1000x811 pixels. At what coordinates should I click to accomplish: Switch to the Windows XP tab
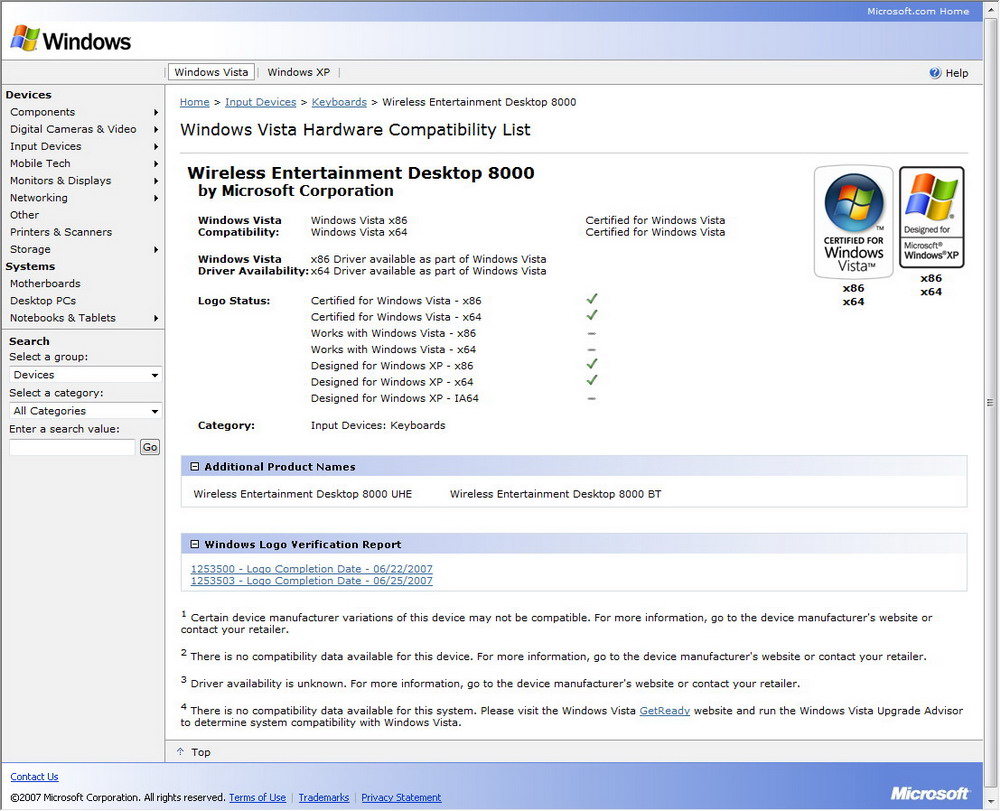tap(298, 72)
